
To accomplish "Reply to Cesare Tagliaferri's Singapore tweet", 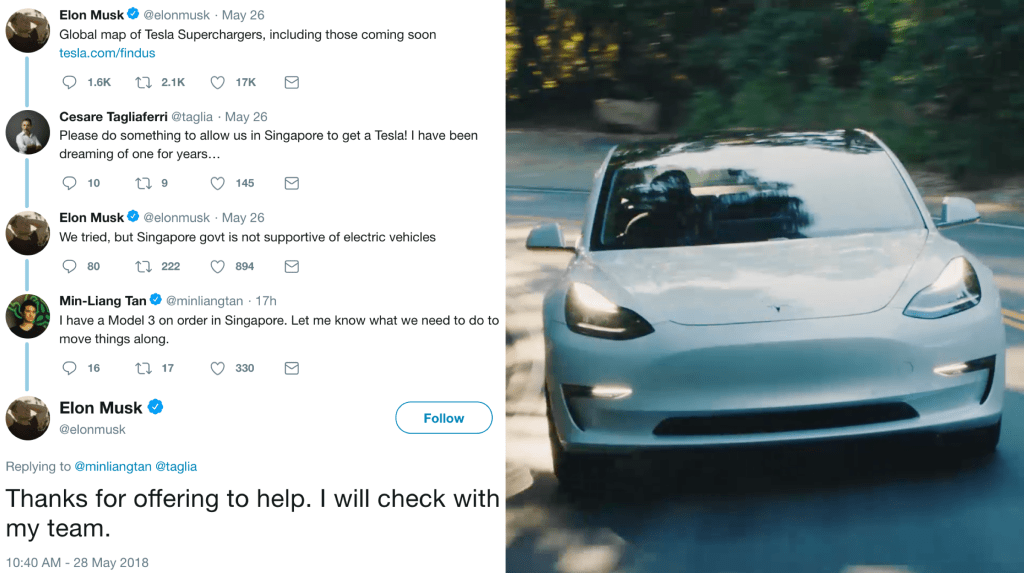I will (69, 183).
